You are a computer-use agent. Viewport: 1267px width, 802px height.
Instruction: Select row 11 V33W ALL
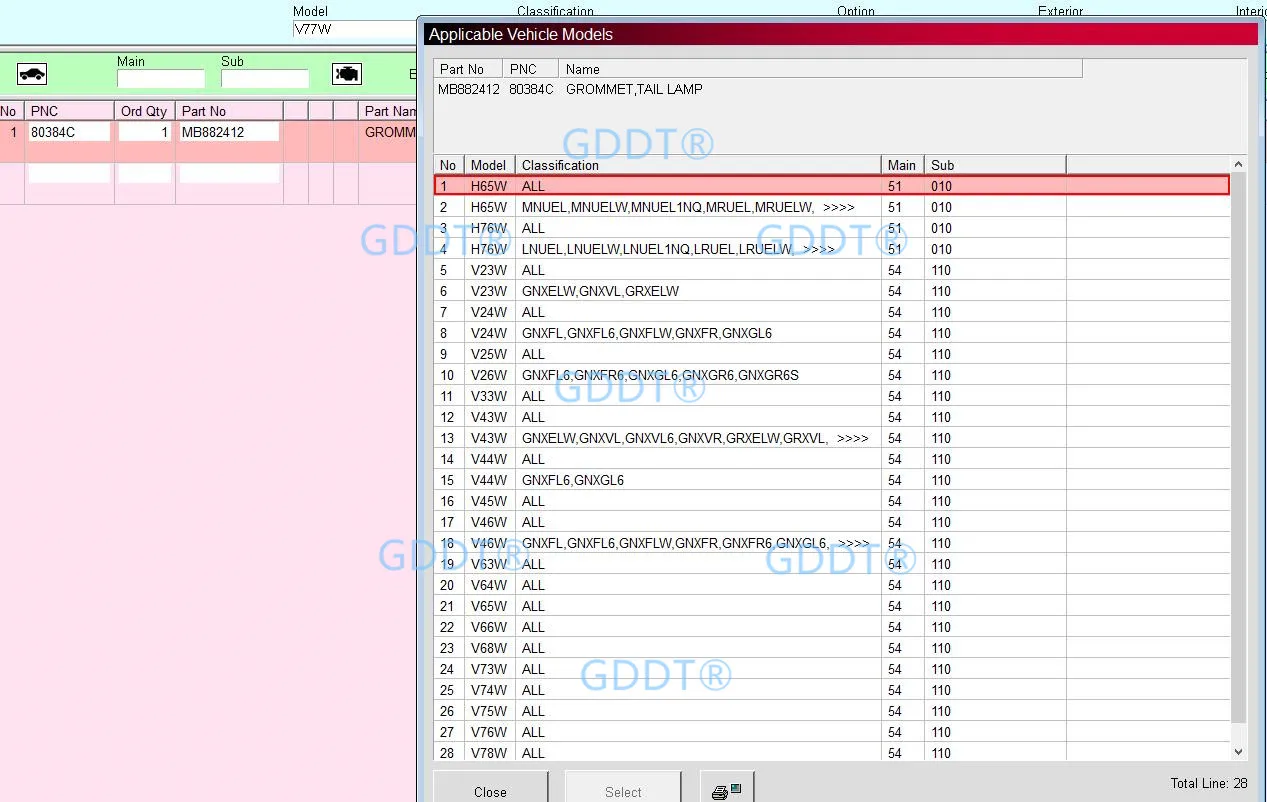click(x=832, y=396)
